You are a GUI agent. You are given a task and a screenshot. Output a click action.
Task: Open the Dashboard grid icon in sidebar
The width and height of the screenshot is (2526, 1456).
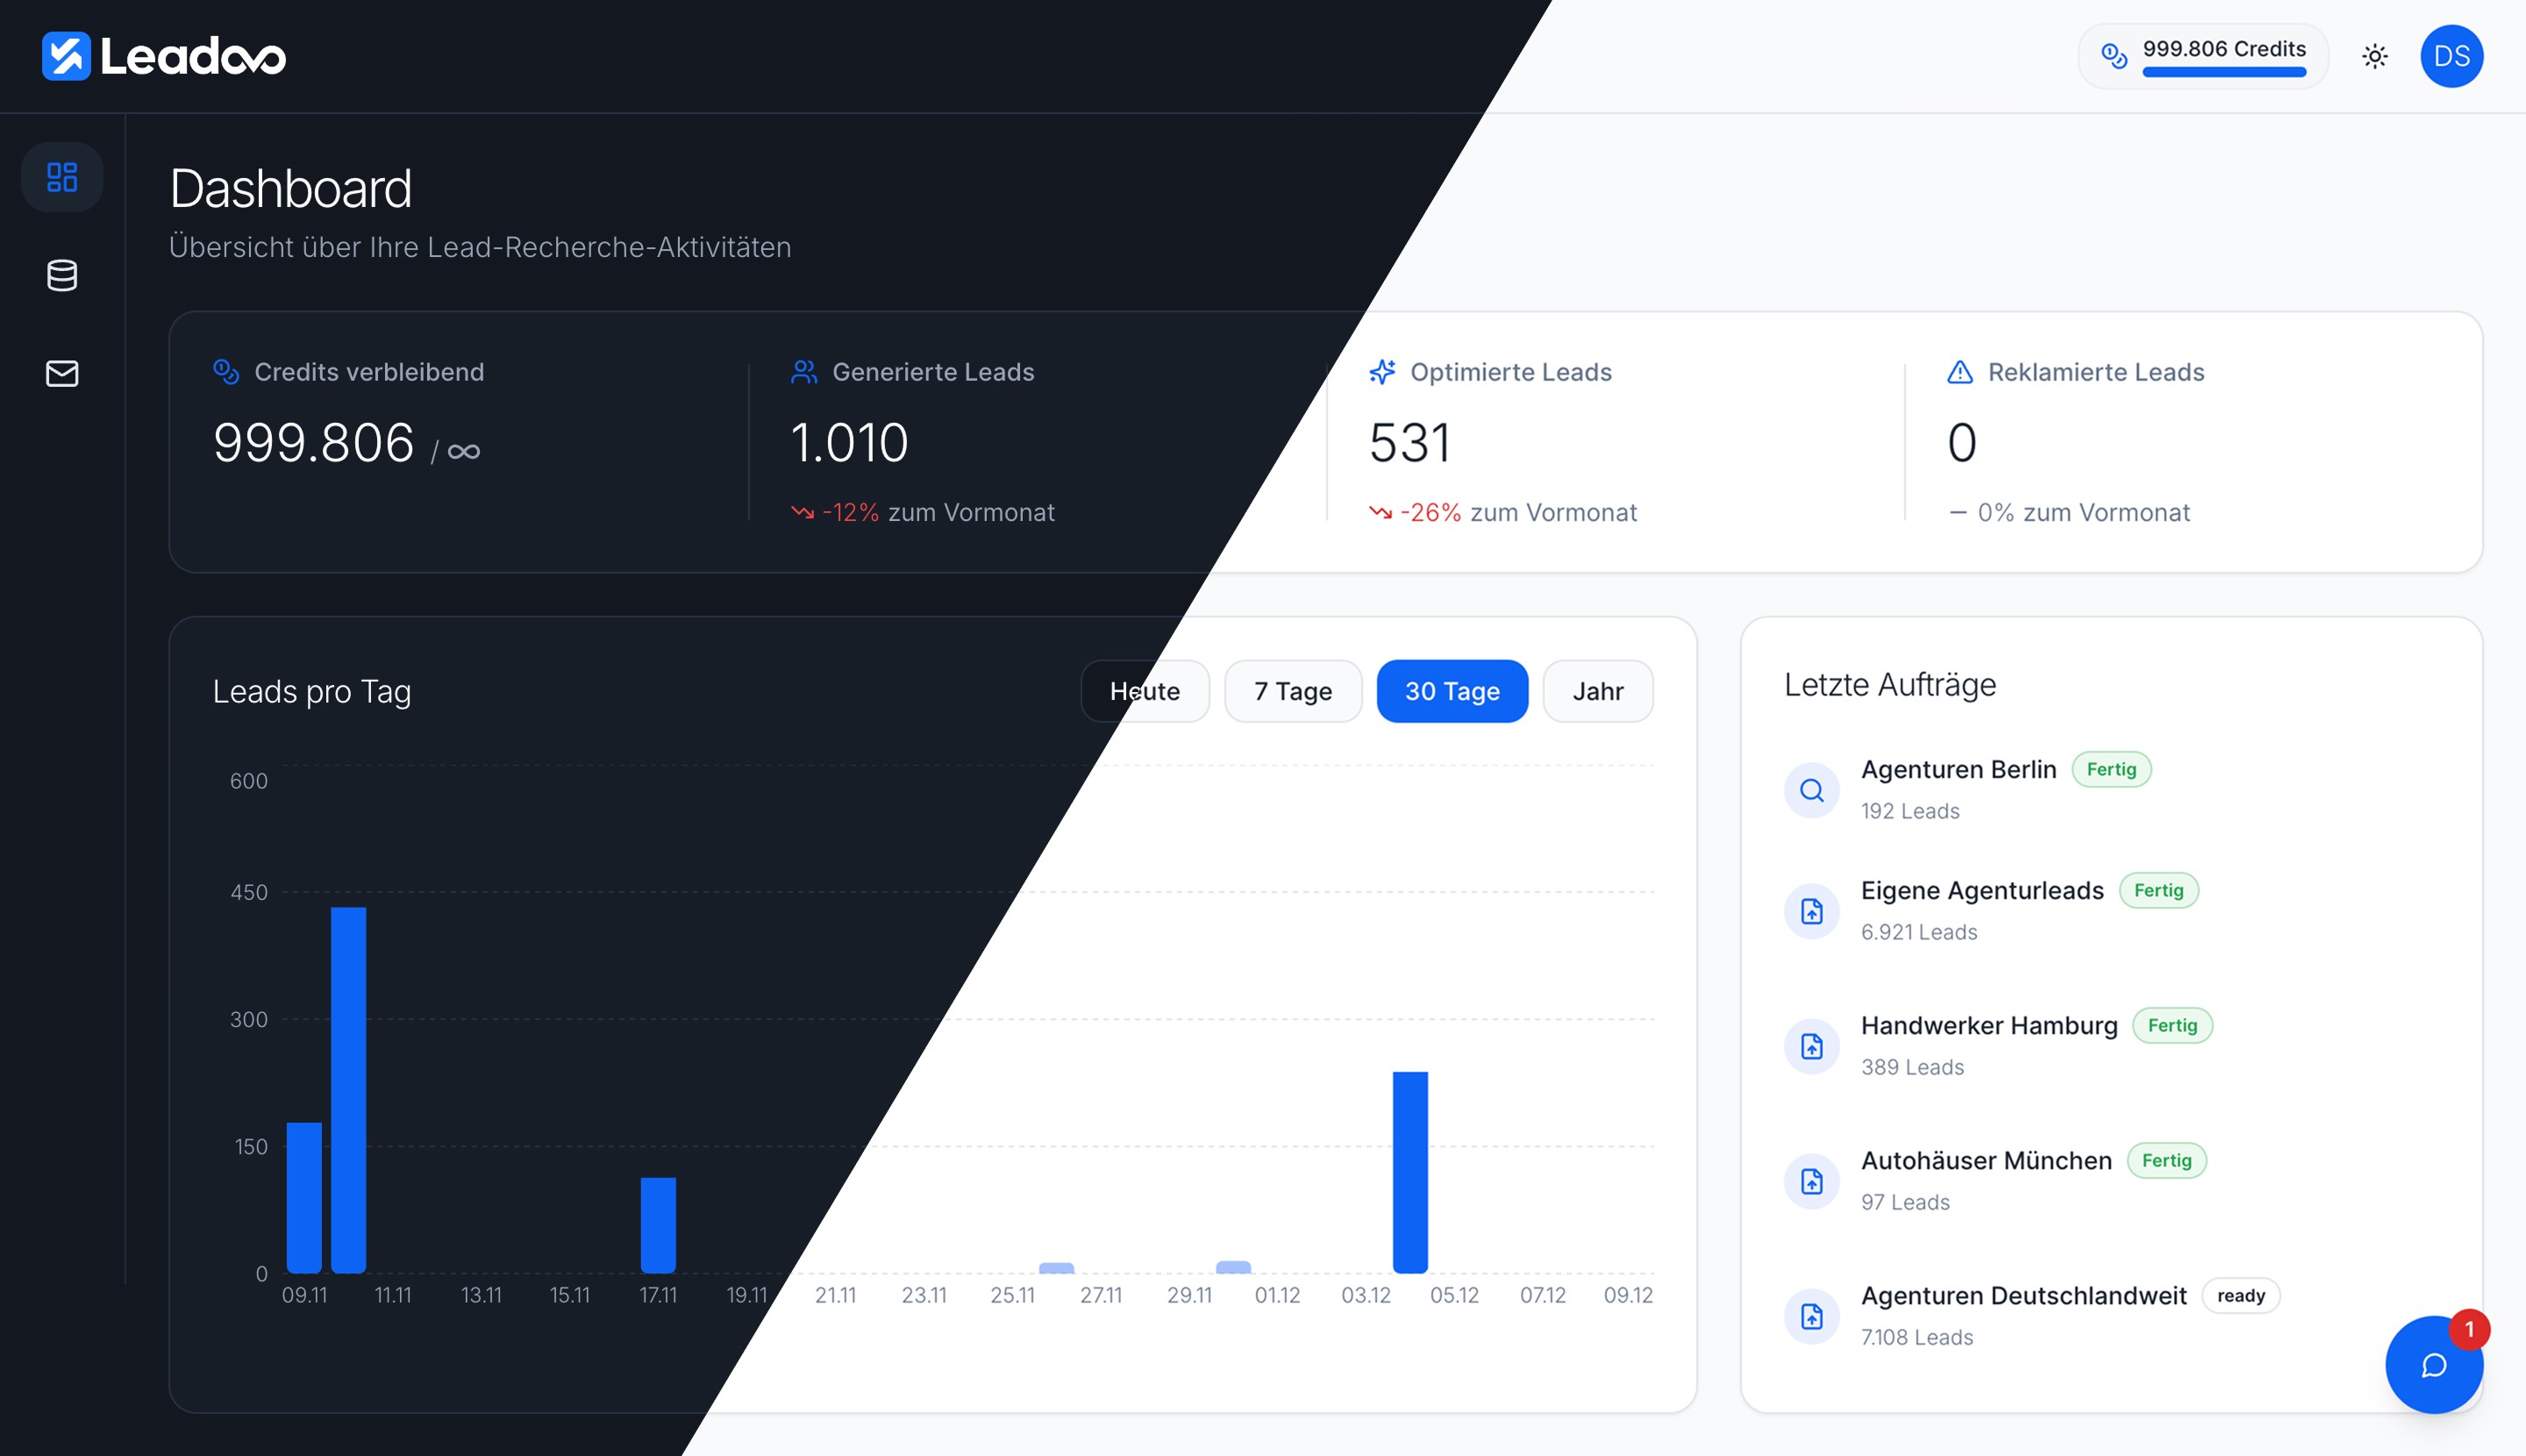[62, 178]
